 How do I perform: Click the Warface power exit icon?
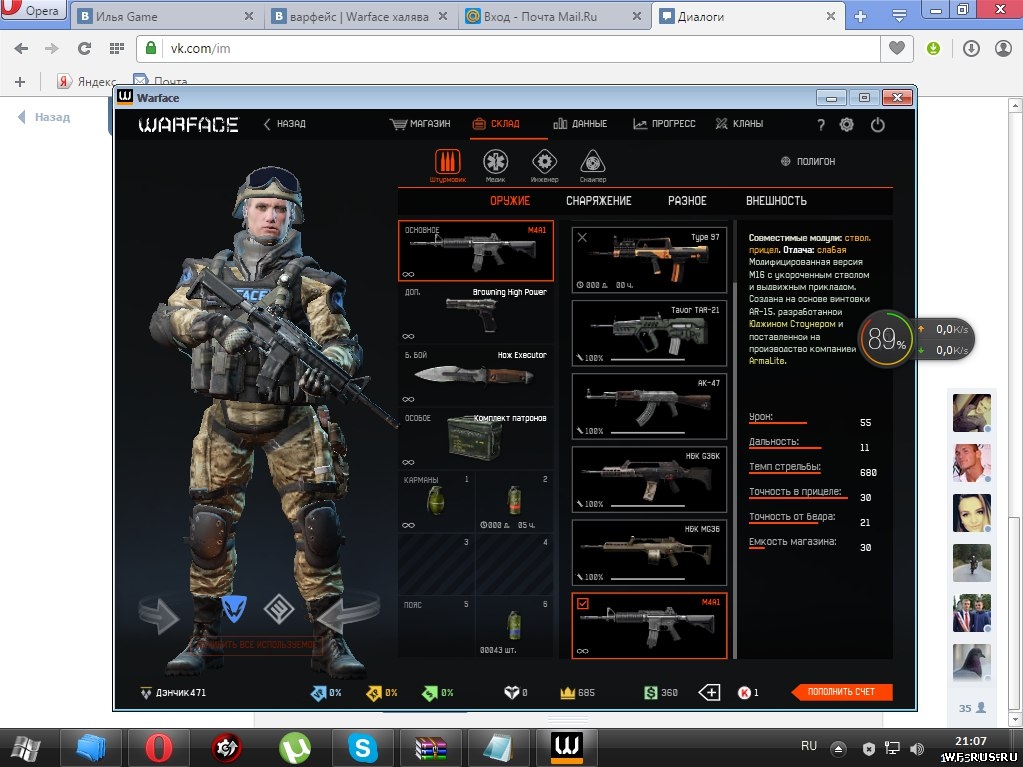[x=878, y=124]
